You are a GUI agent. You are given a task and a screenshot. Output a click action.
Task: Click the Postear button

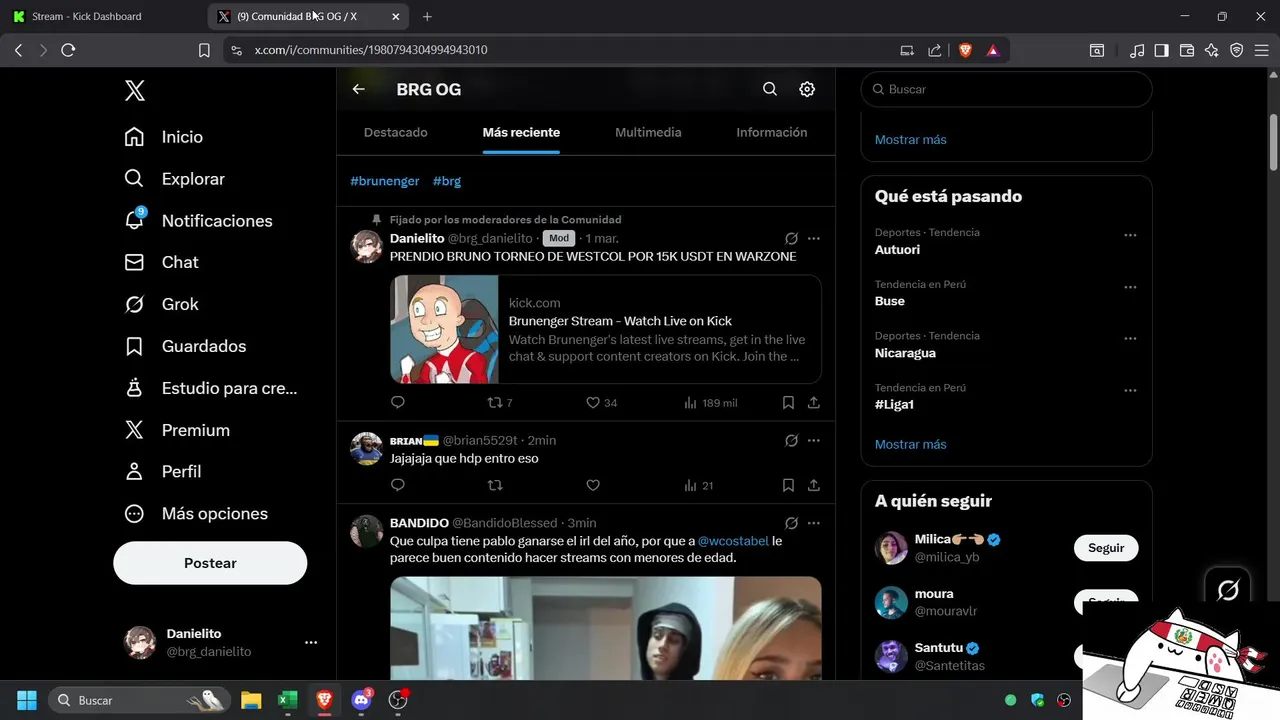click(210, 563)
